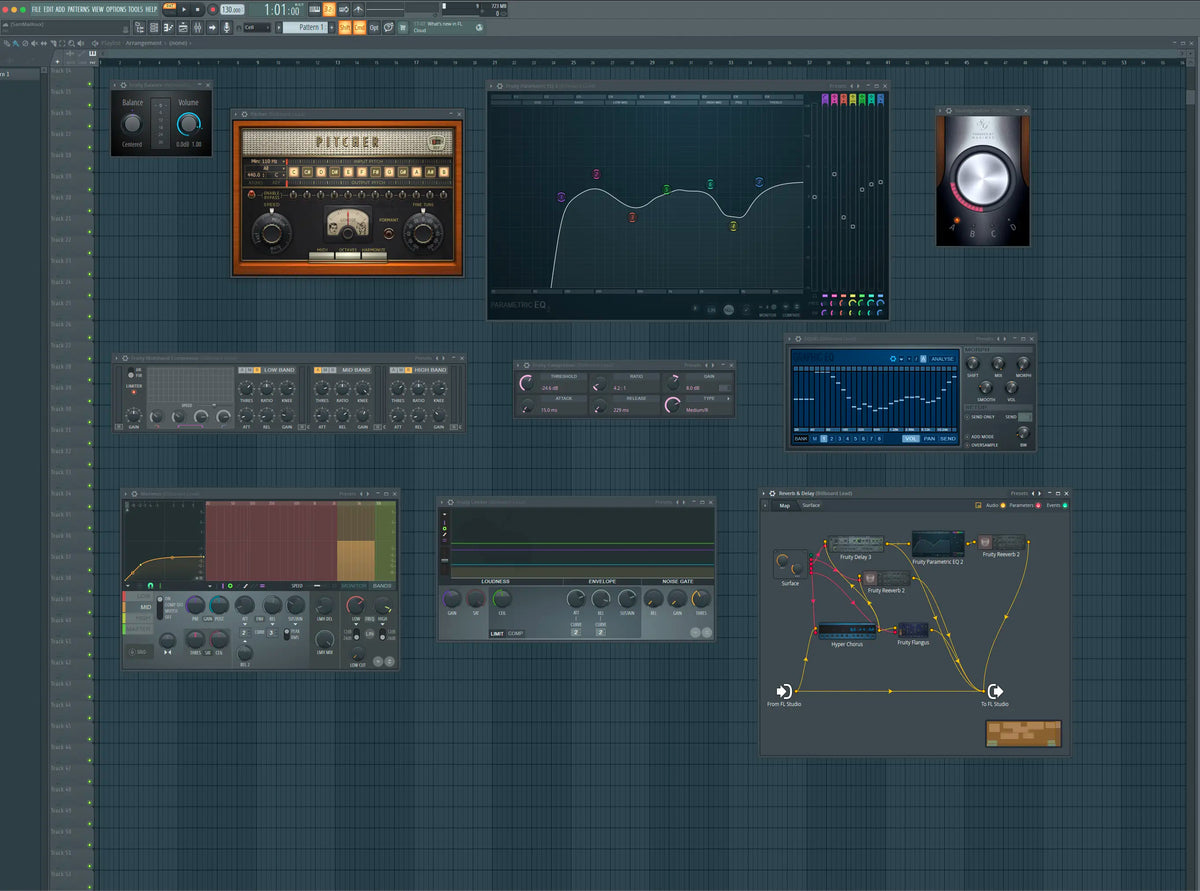Viewport: 1200px width, 891px height.
Task: Select the Surface module in Patcher
Action: point(790,565)
